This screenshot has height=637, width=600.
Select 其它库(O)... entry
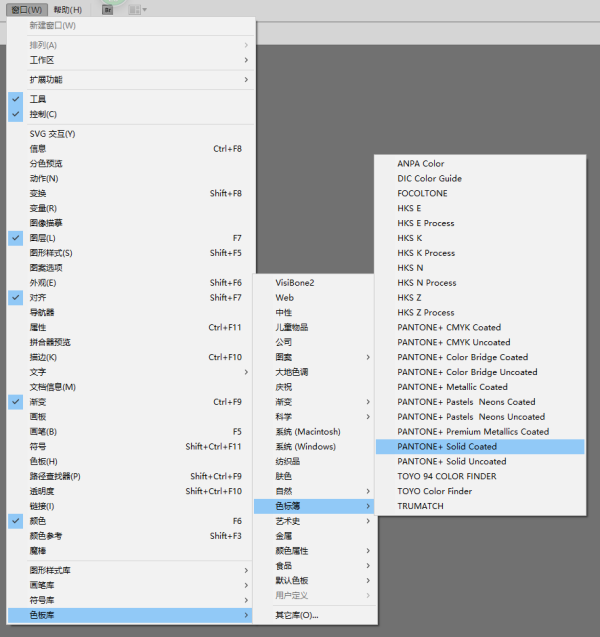point(314,615)
